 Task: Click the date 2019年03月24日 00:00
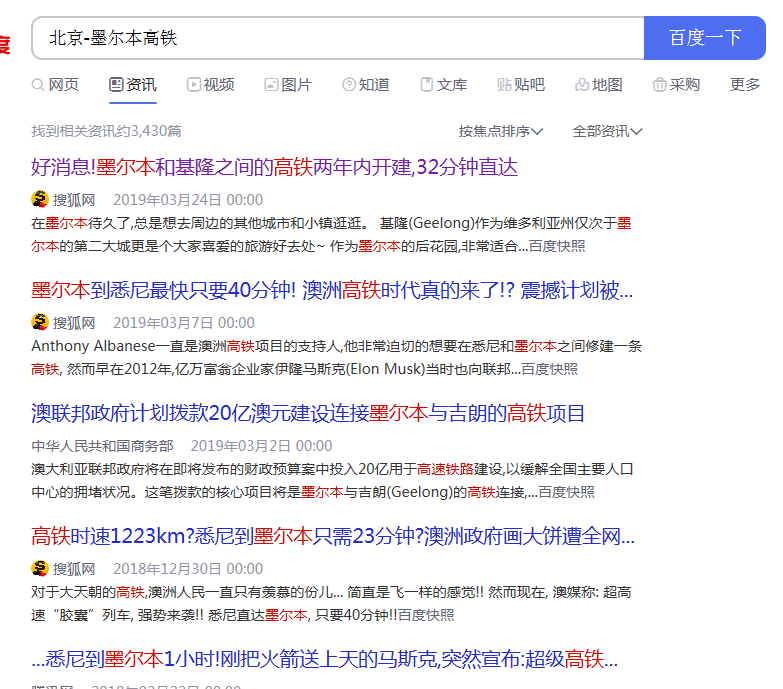point(188,200)
